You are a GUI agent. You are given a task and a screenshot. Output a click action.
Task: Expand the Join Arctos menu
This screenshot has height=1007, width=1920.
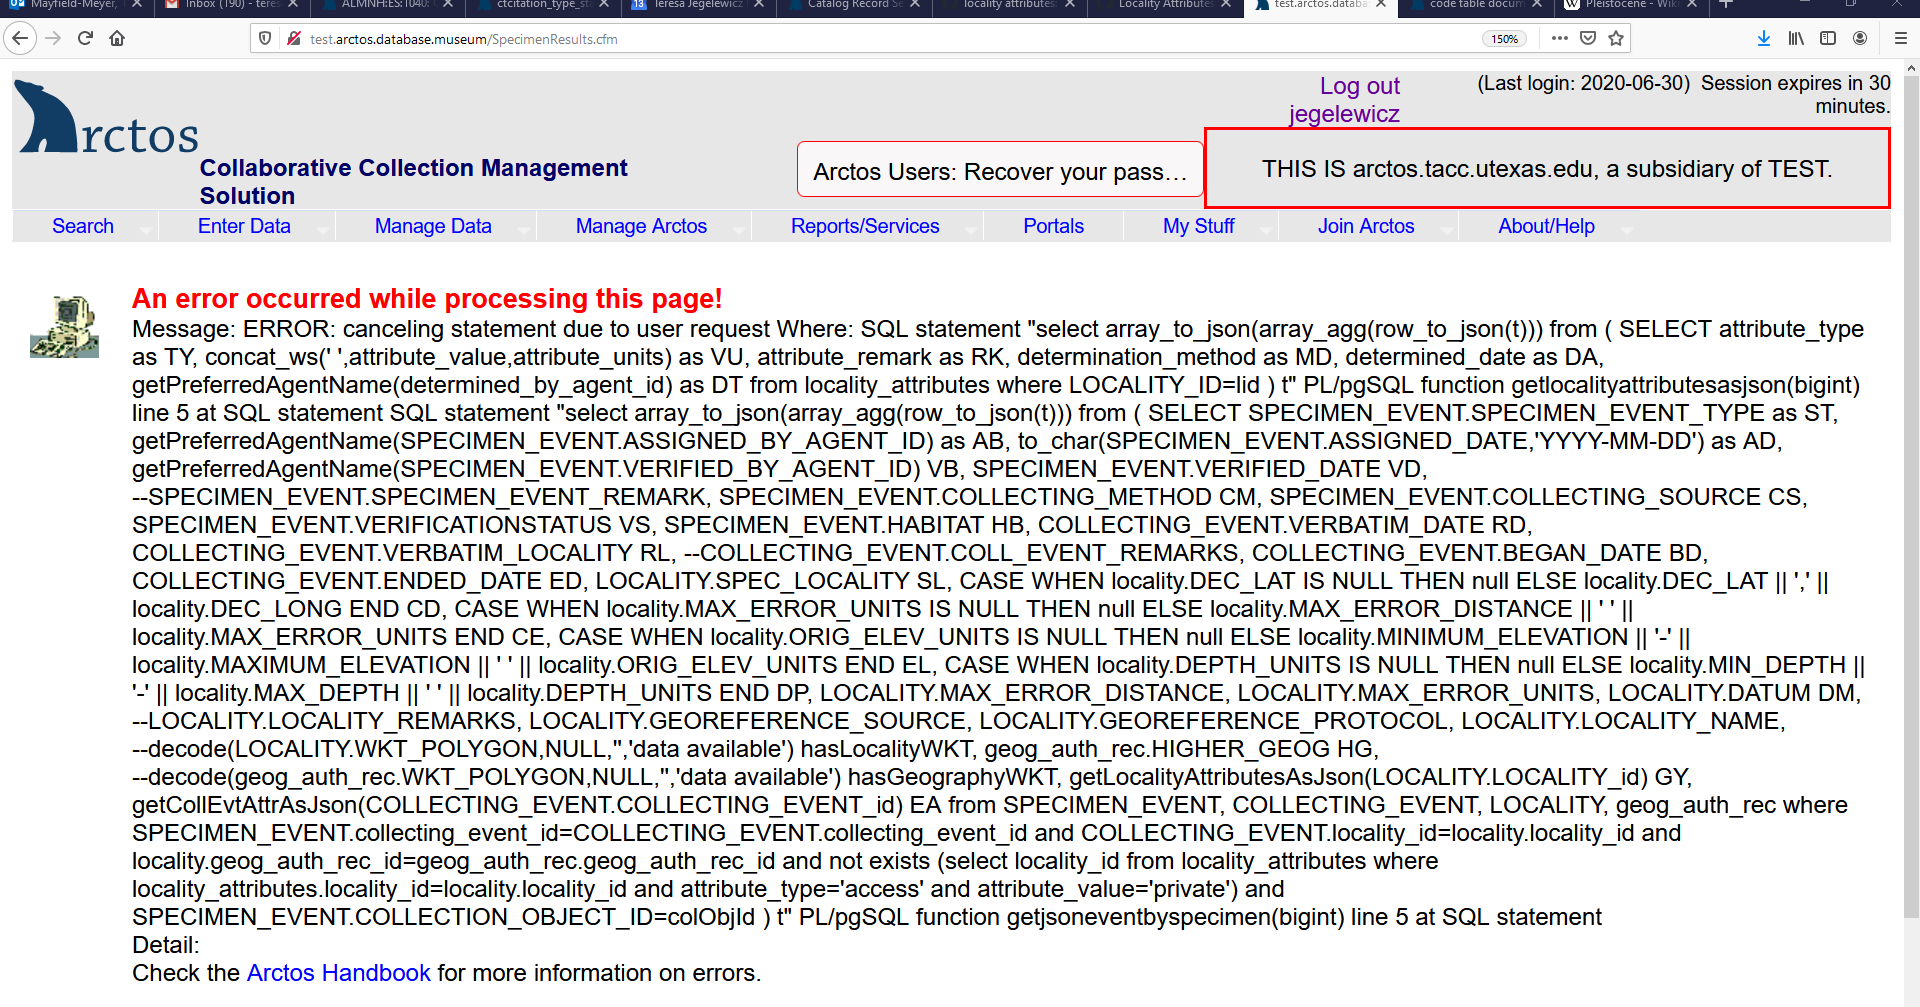click(1366, 226)
